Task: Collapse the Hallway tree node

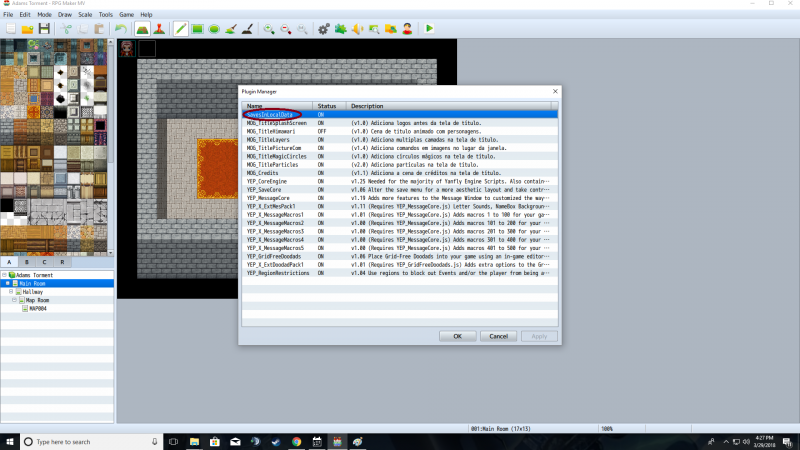Action: coord(11,292)
